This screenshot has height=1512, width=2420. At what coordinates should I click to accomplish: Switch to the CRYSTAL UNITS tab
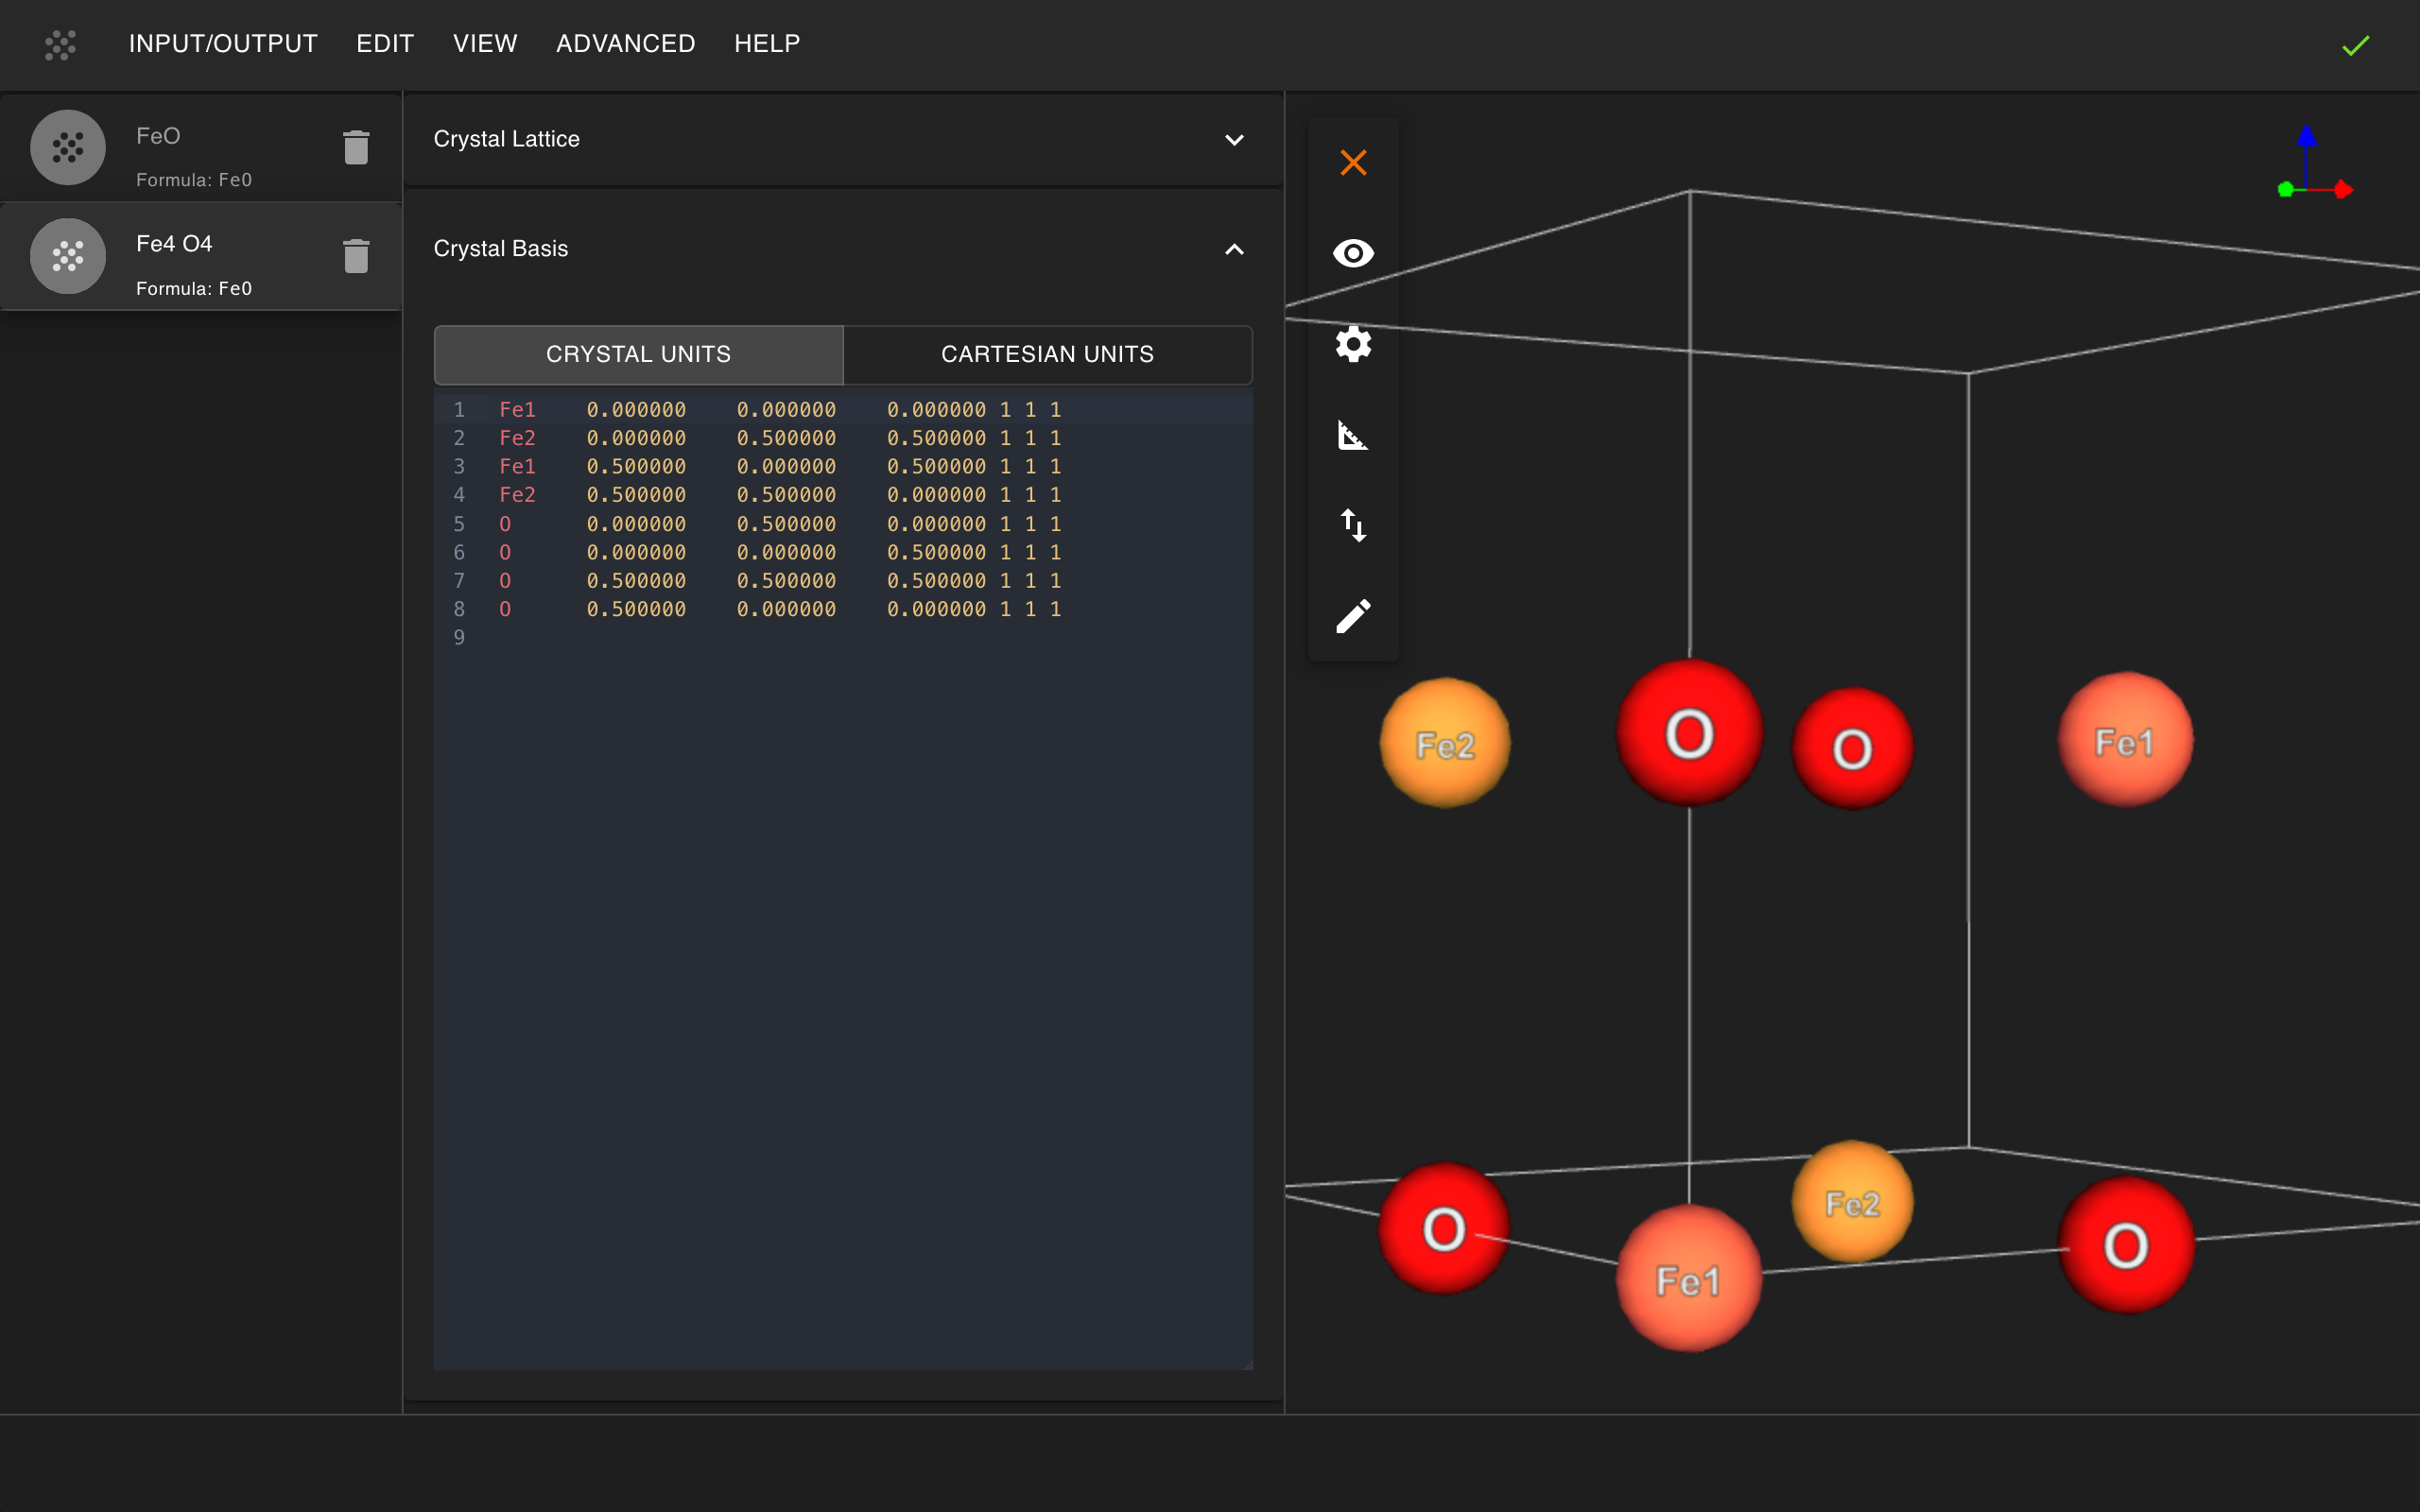638,354
